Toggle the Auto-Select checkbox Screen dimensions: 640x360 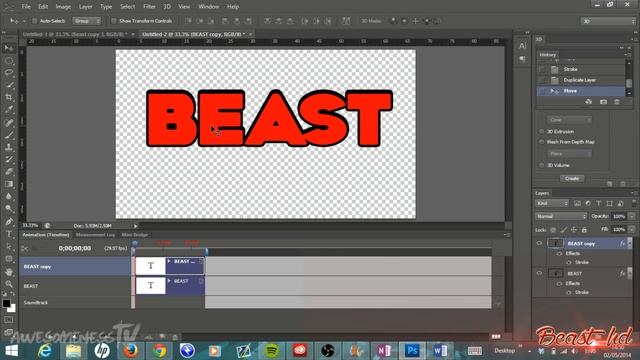pos(35,21)
